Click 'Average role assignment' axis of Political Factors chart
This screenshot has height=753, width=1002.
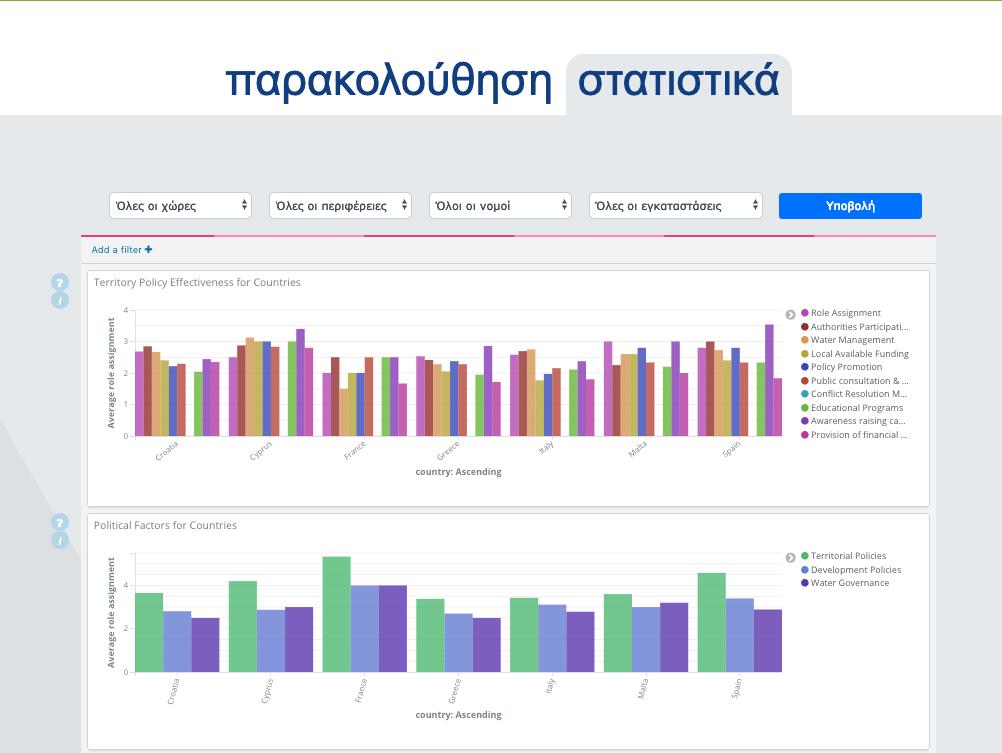click(x=111, y=612)
